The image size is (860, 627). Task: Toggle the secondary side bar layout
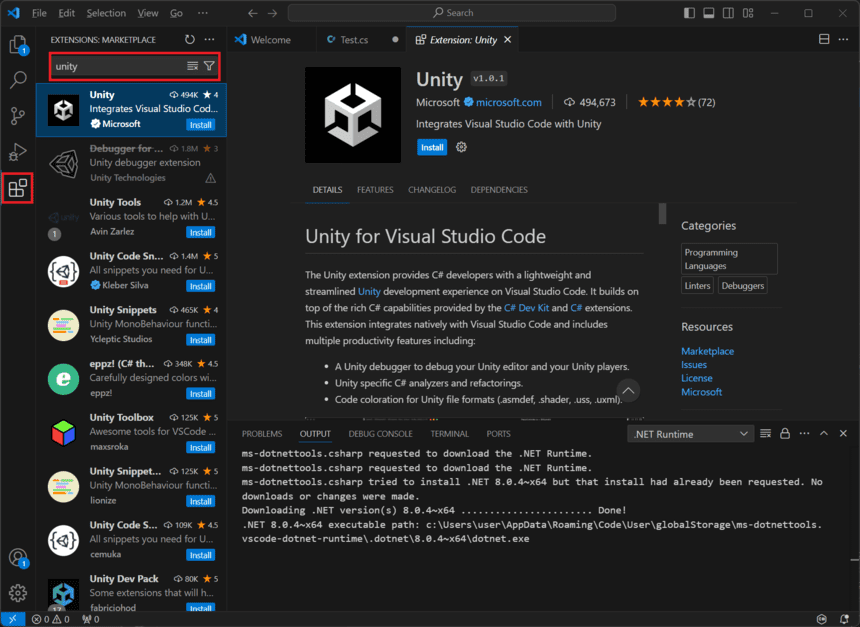pos(728,13)
